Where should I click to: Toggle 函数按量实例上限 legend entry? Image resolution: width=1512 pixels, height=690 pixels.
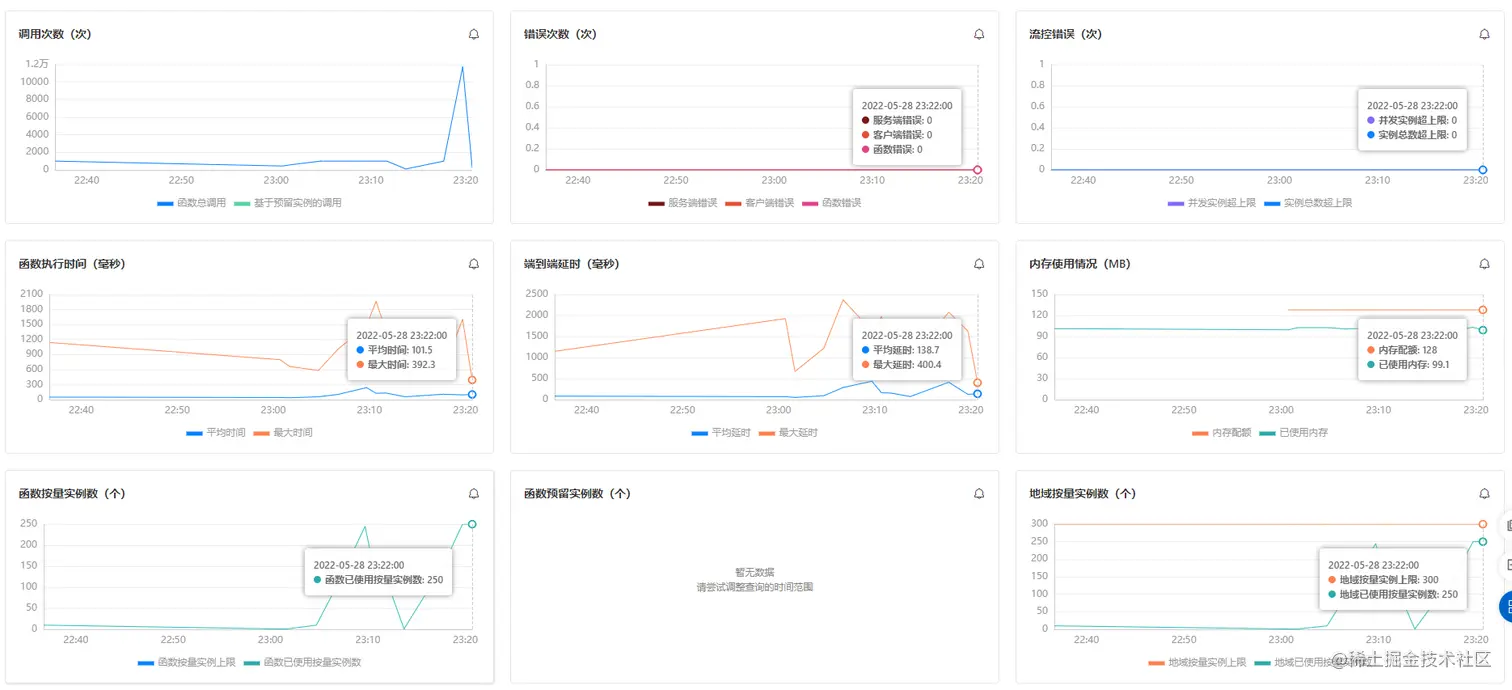click(x=187, y=663)
